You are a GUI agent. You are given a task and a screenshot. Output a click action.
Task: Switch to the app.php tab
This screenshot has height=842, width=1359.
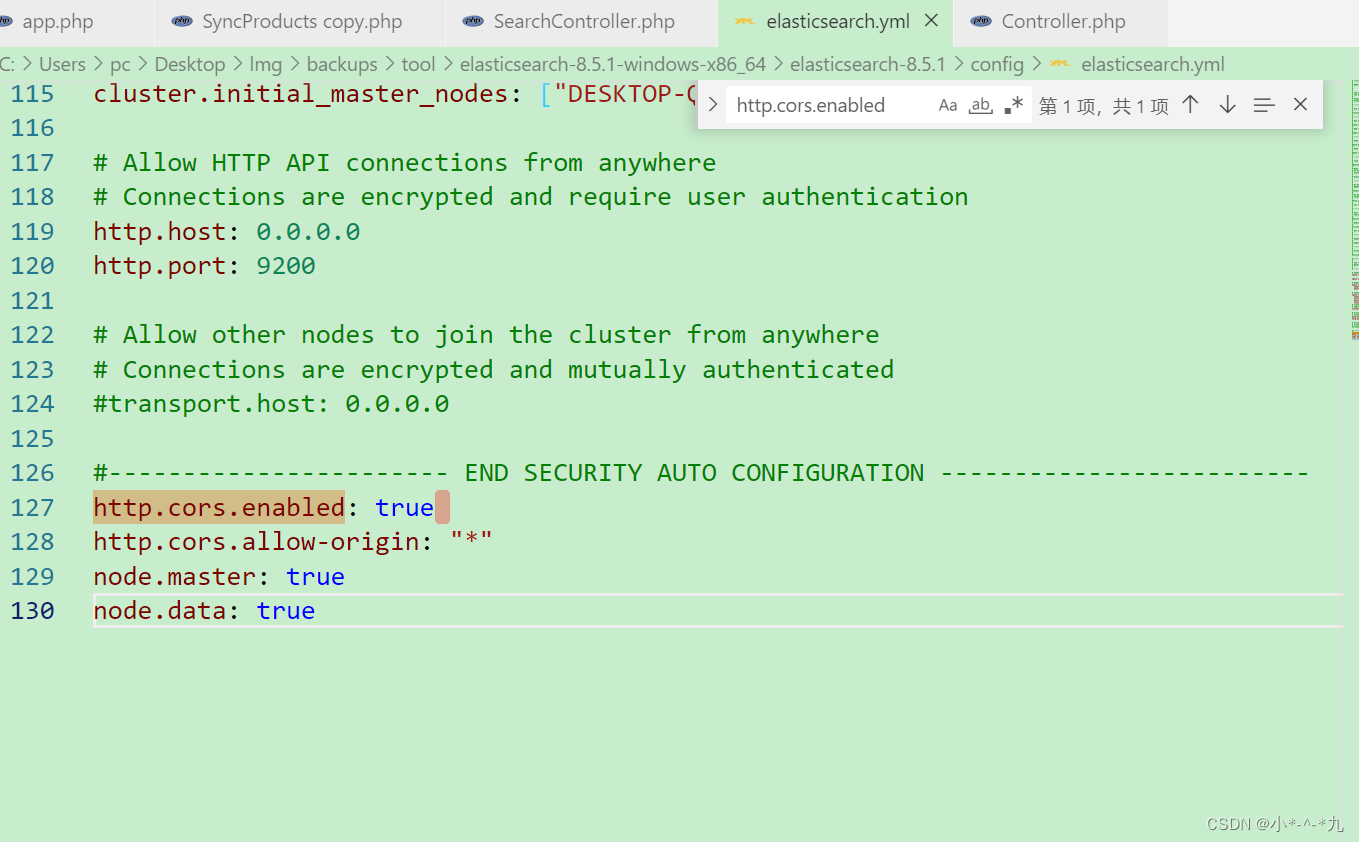[58, 22]
